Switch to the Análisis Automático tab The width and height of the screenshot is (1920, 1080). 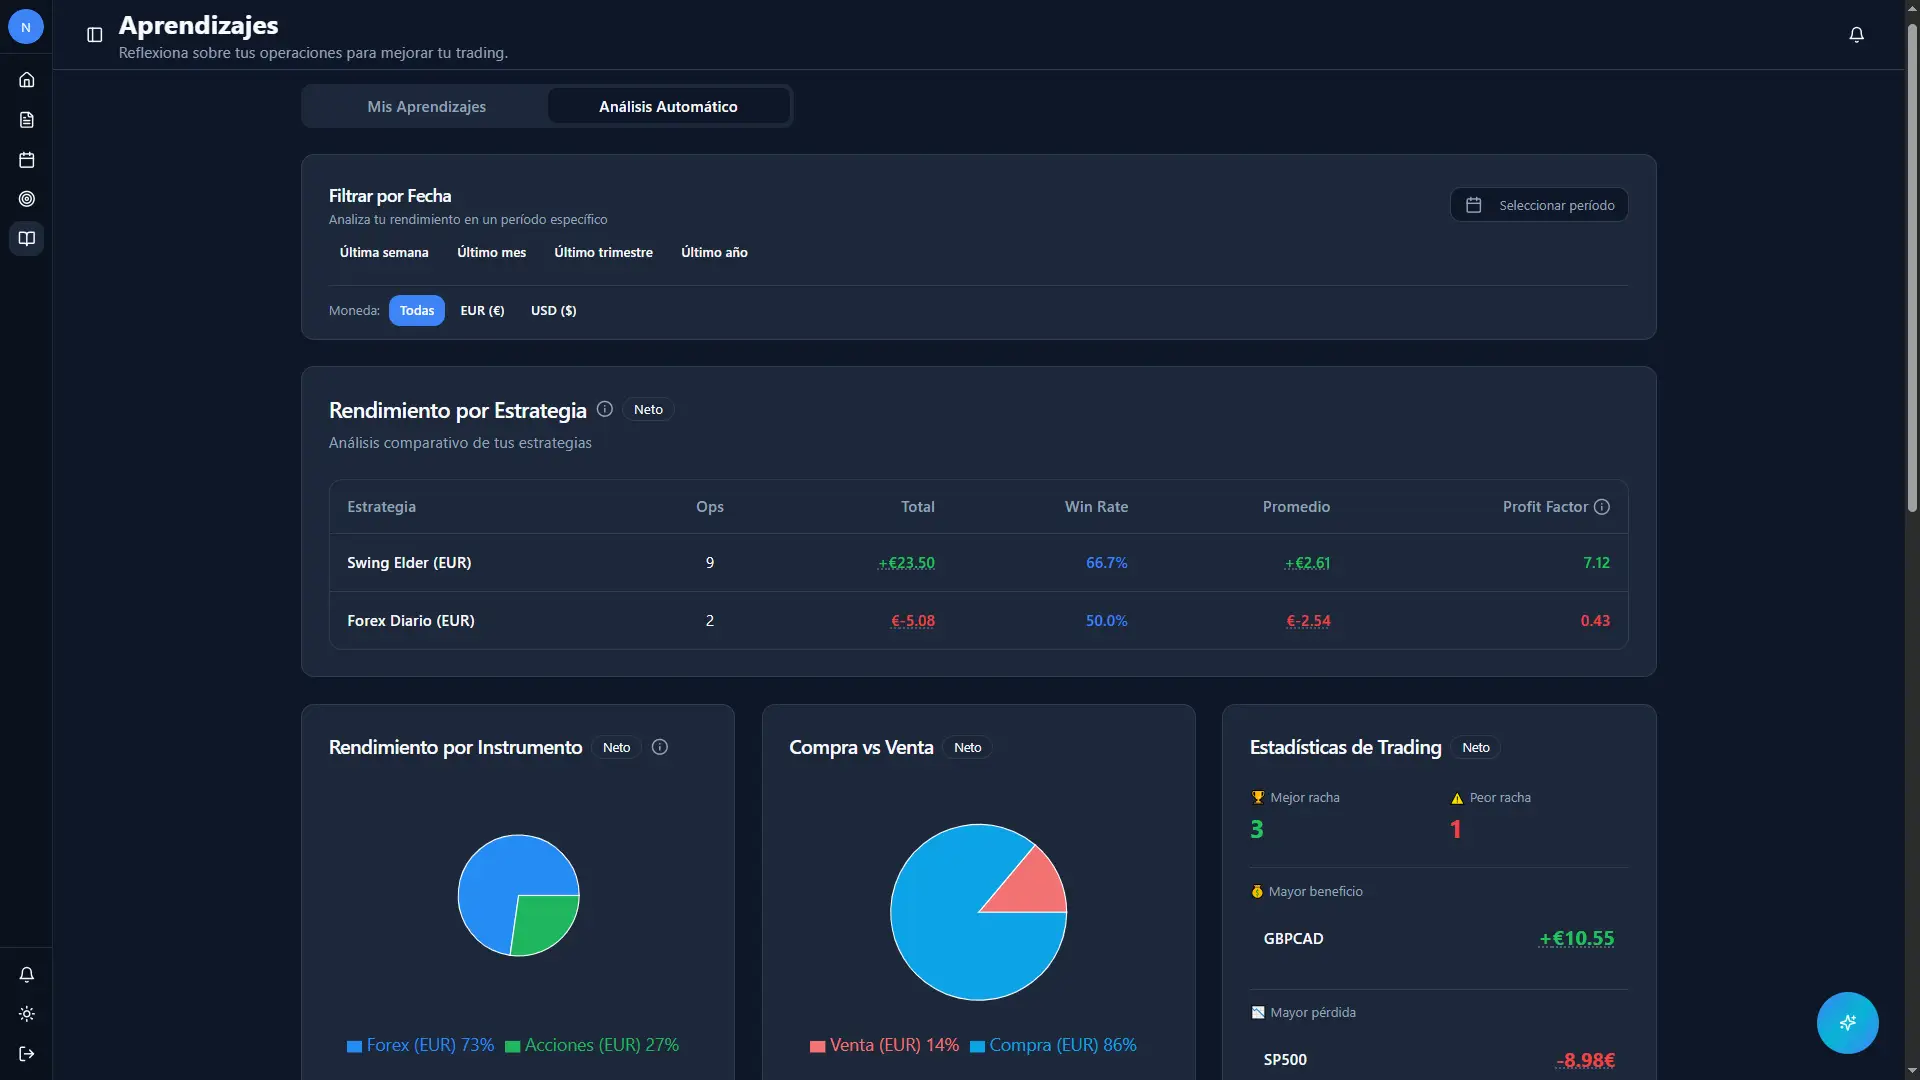tap(668, 107)
